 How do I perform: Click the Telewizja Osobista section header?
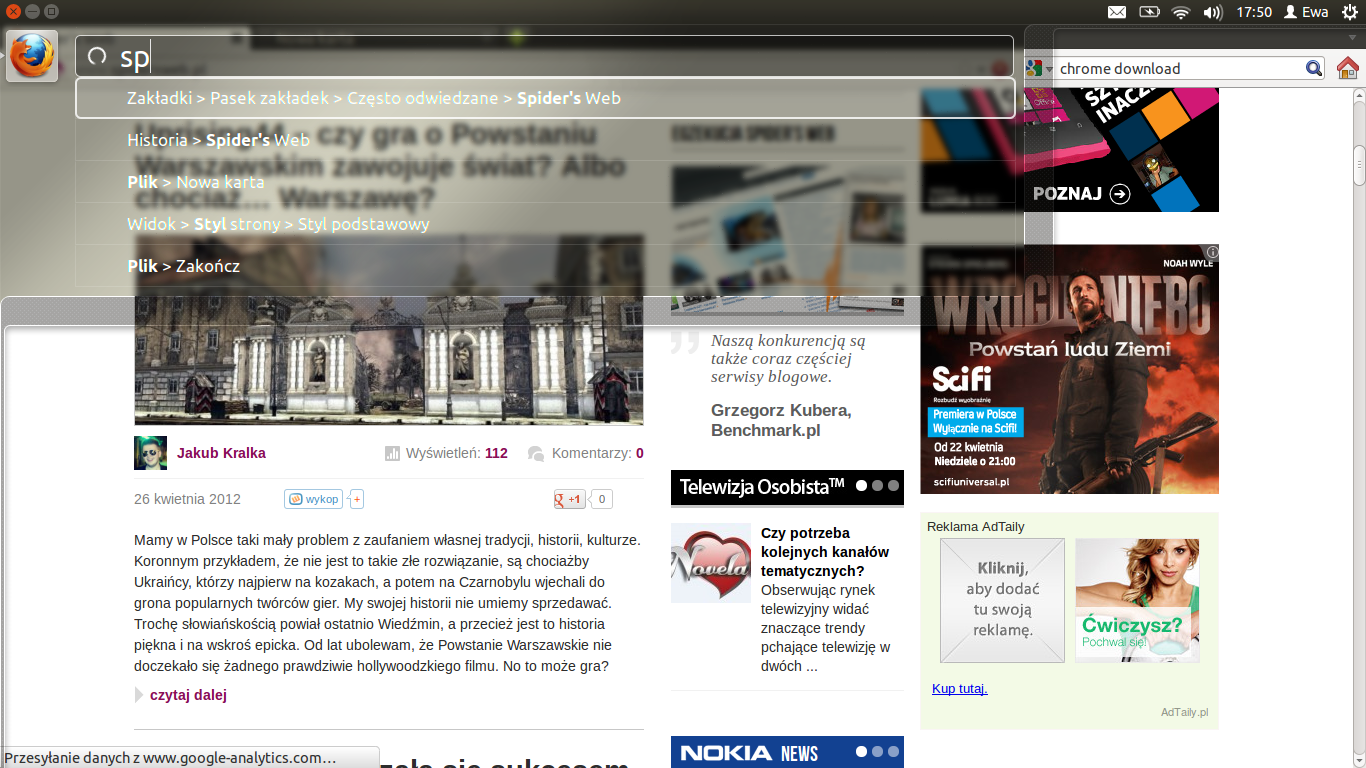pos(787,487)
